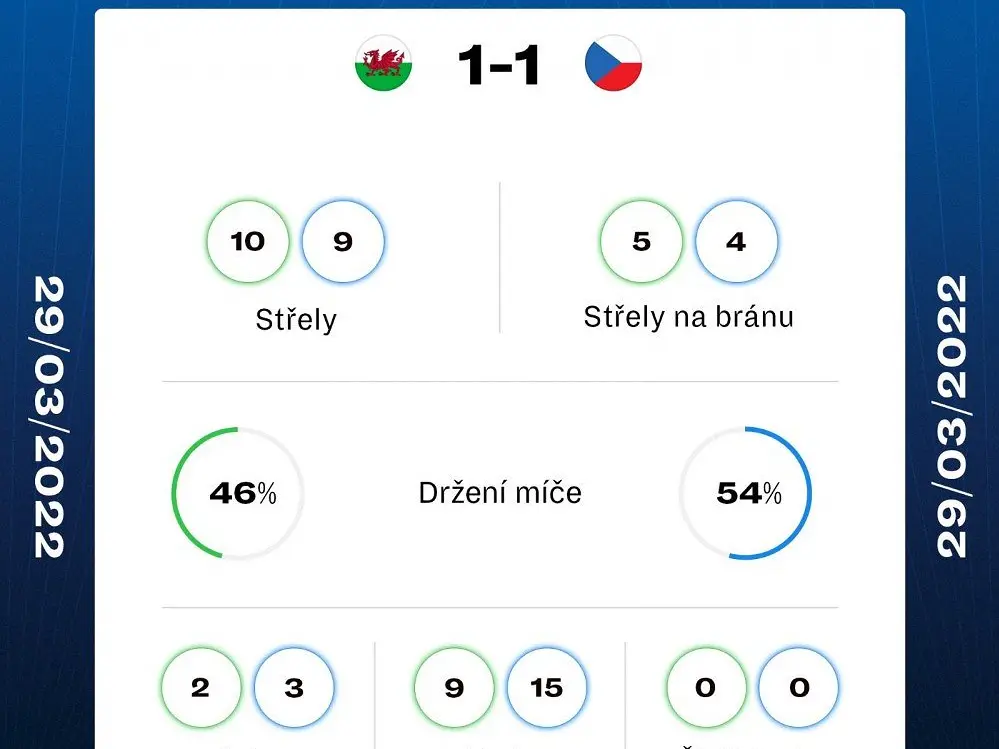Click the Czech Republic flag icon

pos(613,63)
